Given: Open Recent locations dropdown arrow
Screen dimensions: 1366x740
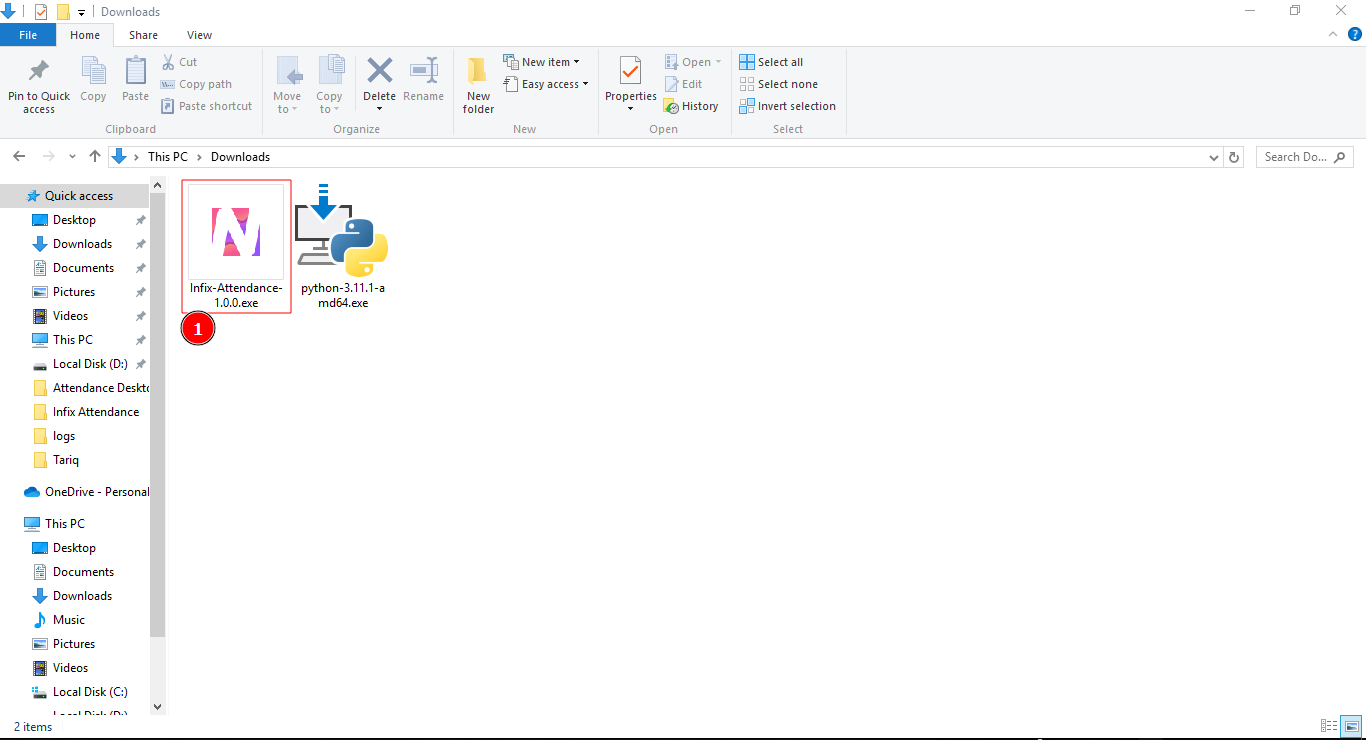Looking at the screenshot, I should (72, 157).
